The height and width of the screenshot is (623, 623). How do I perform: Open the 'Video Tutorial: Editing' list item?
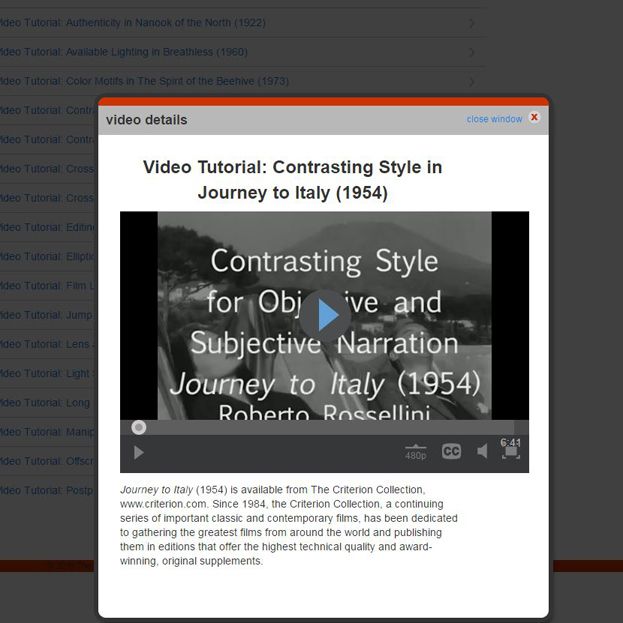47,227
